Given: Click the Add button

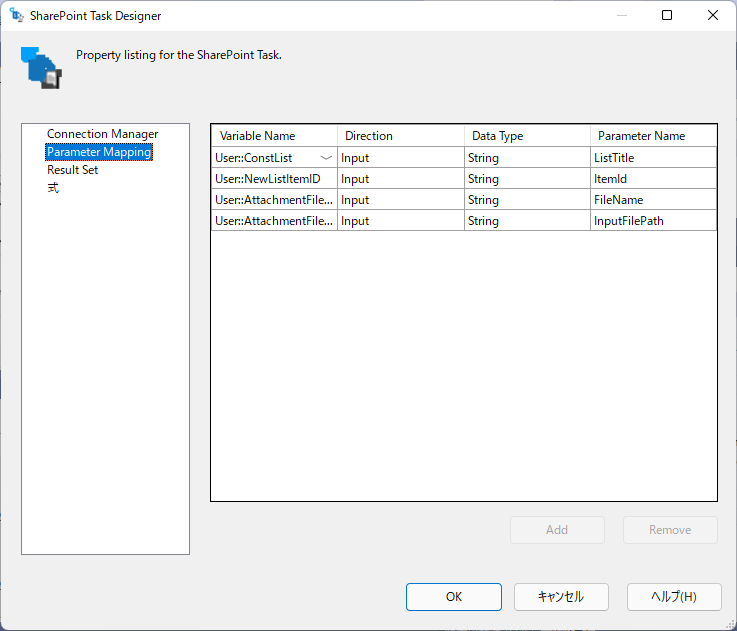Looking at the screenshot, I should coord(557,530).
